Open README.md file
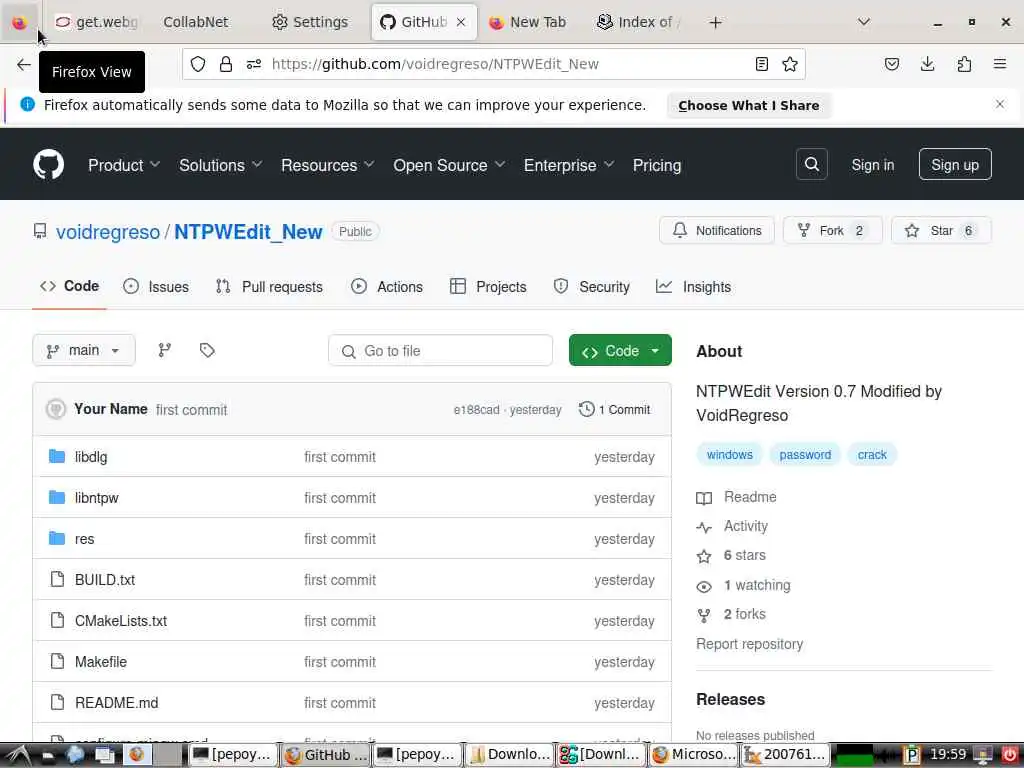Screen dimensions: 1024x768 tap(116, 703)
